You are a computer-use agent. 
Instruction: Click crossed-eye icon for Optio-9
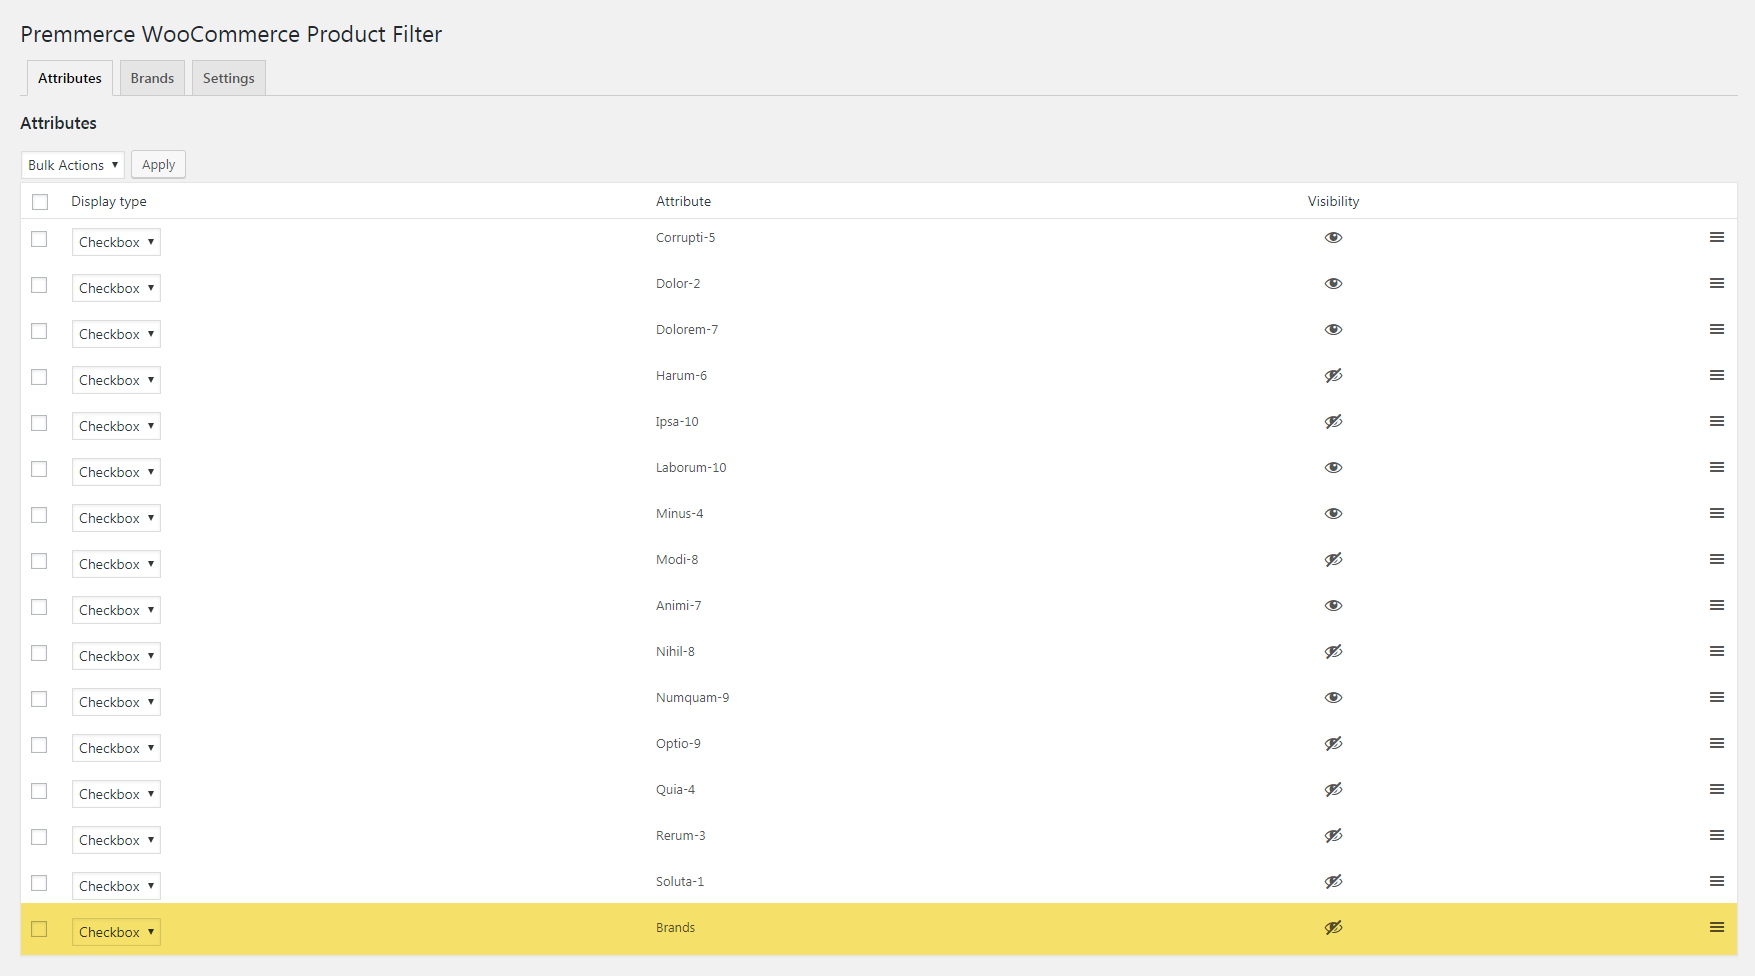pyautogui.click(x=1333, y=744)
